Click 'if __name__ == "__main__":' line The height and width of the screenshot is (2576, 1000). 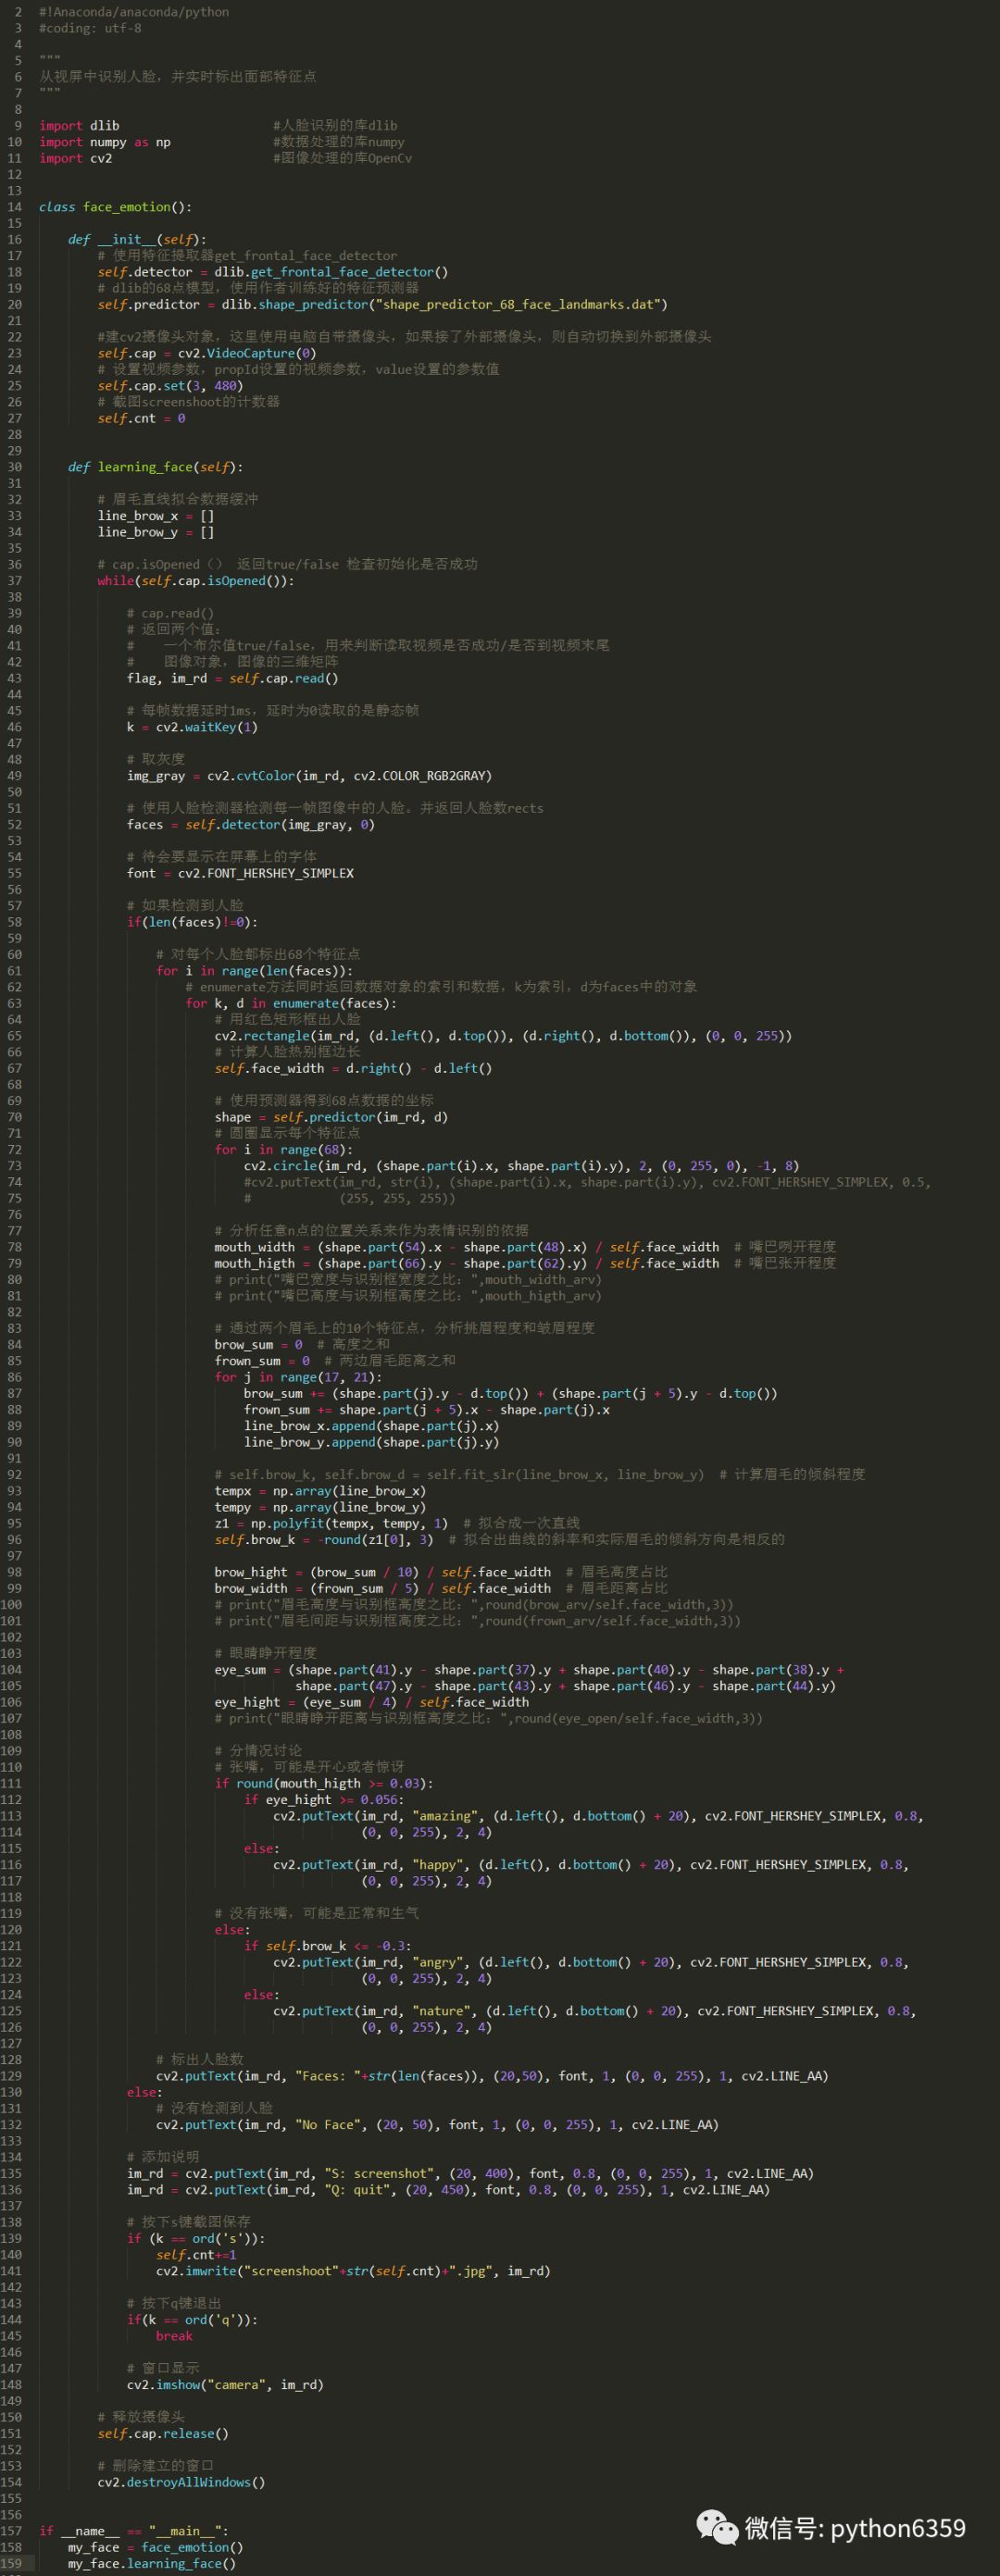134,2531
